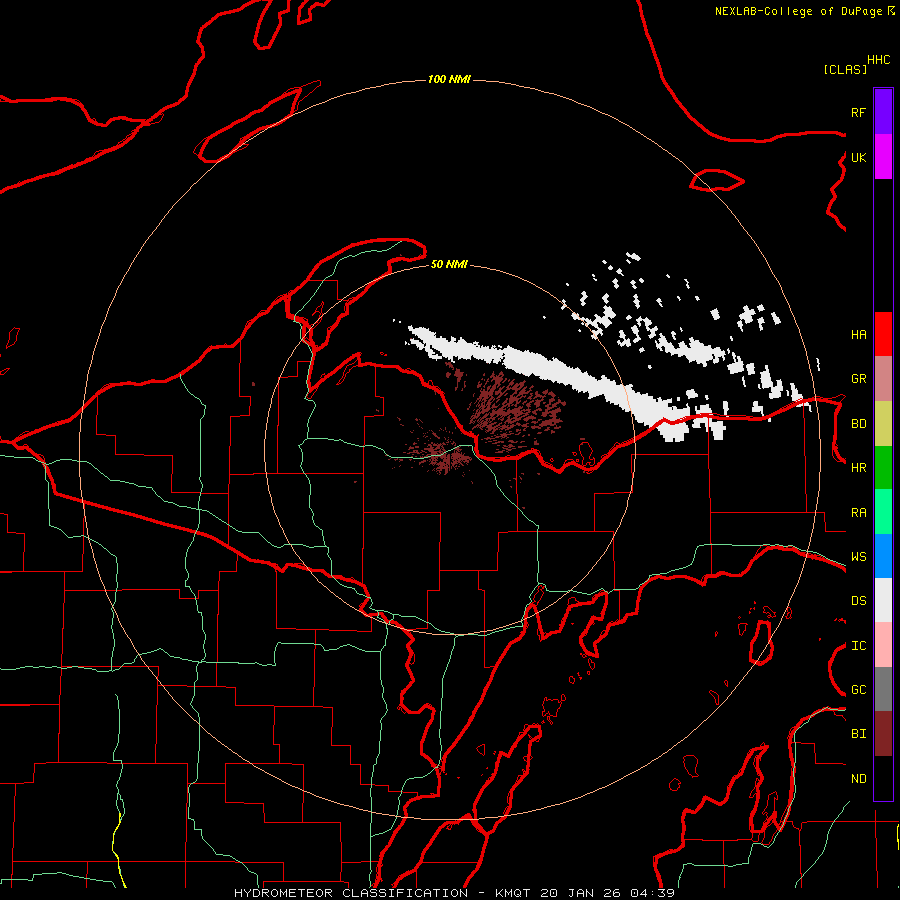Choose the IC light pink legend swatch

(x=883, y=645)
